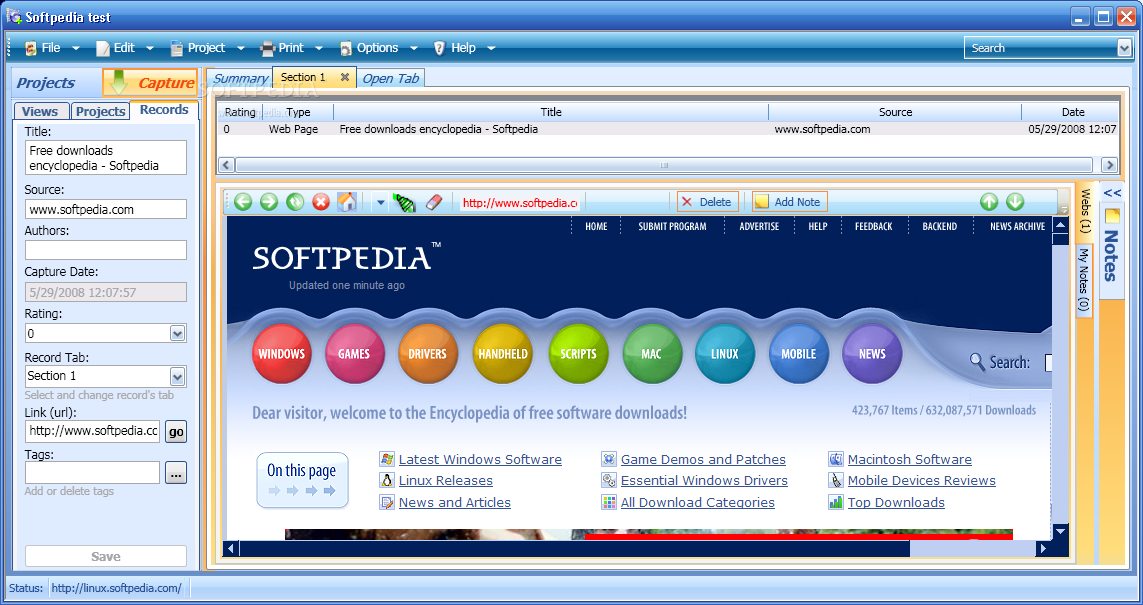Viewport: 1143px width, 605px height.
Task: Click the Source input field
Action: point(106,209)
